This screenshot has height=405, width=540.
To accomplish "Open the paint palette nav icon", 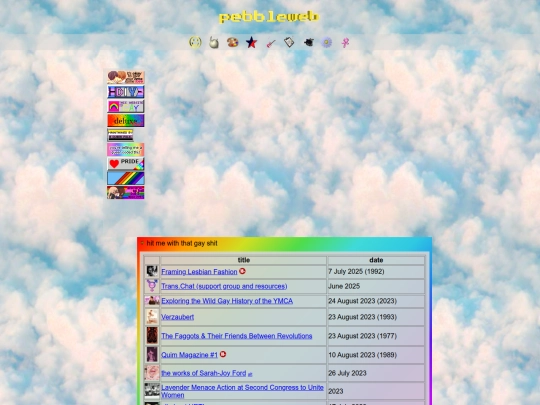I will point(232,42).
